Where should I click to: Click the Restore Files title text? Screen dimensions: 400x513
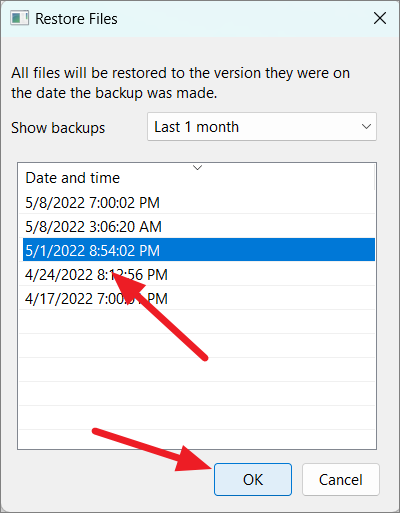pyautogui.click(x=76, y=19)
